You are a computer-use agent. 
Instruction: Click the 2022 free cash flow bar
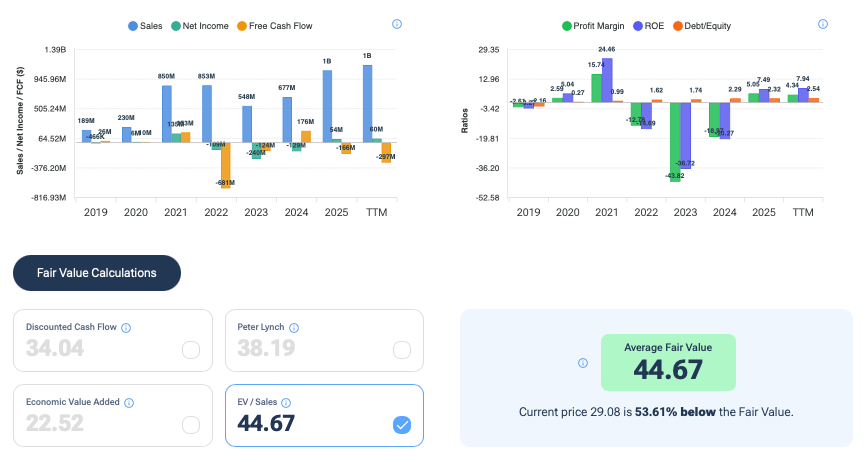point(226,165)
